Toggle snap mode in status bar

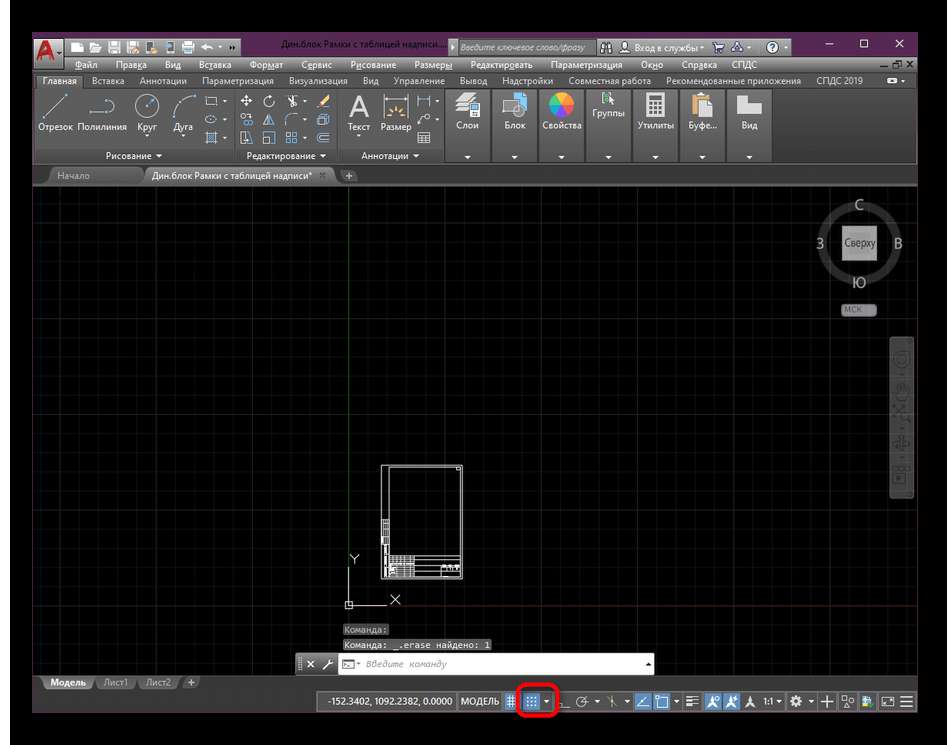(x=532, y=702)
